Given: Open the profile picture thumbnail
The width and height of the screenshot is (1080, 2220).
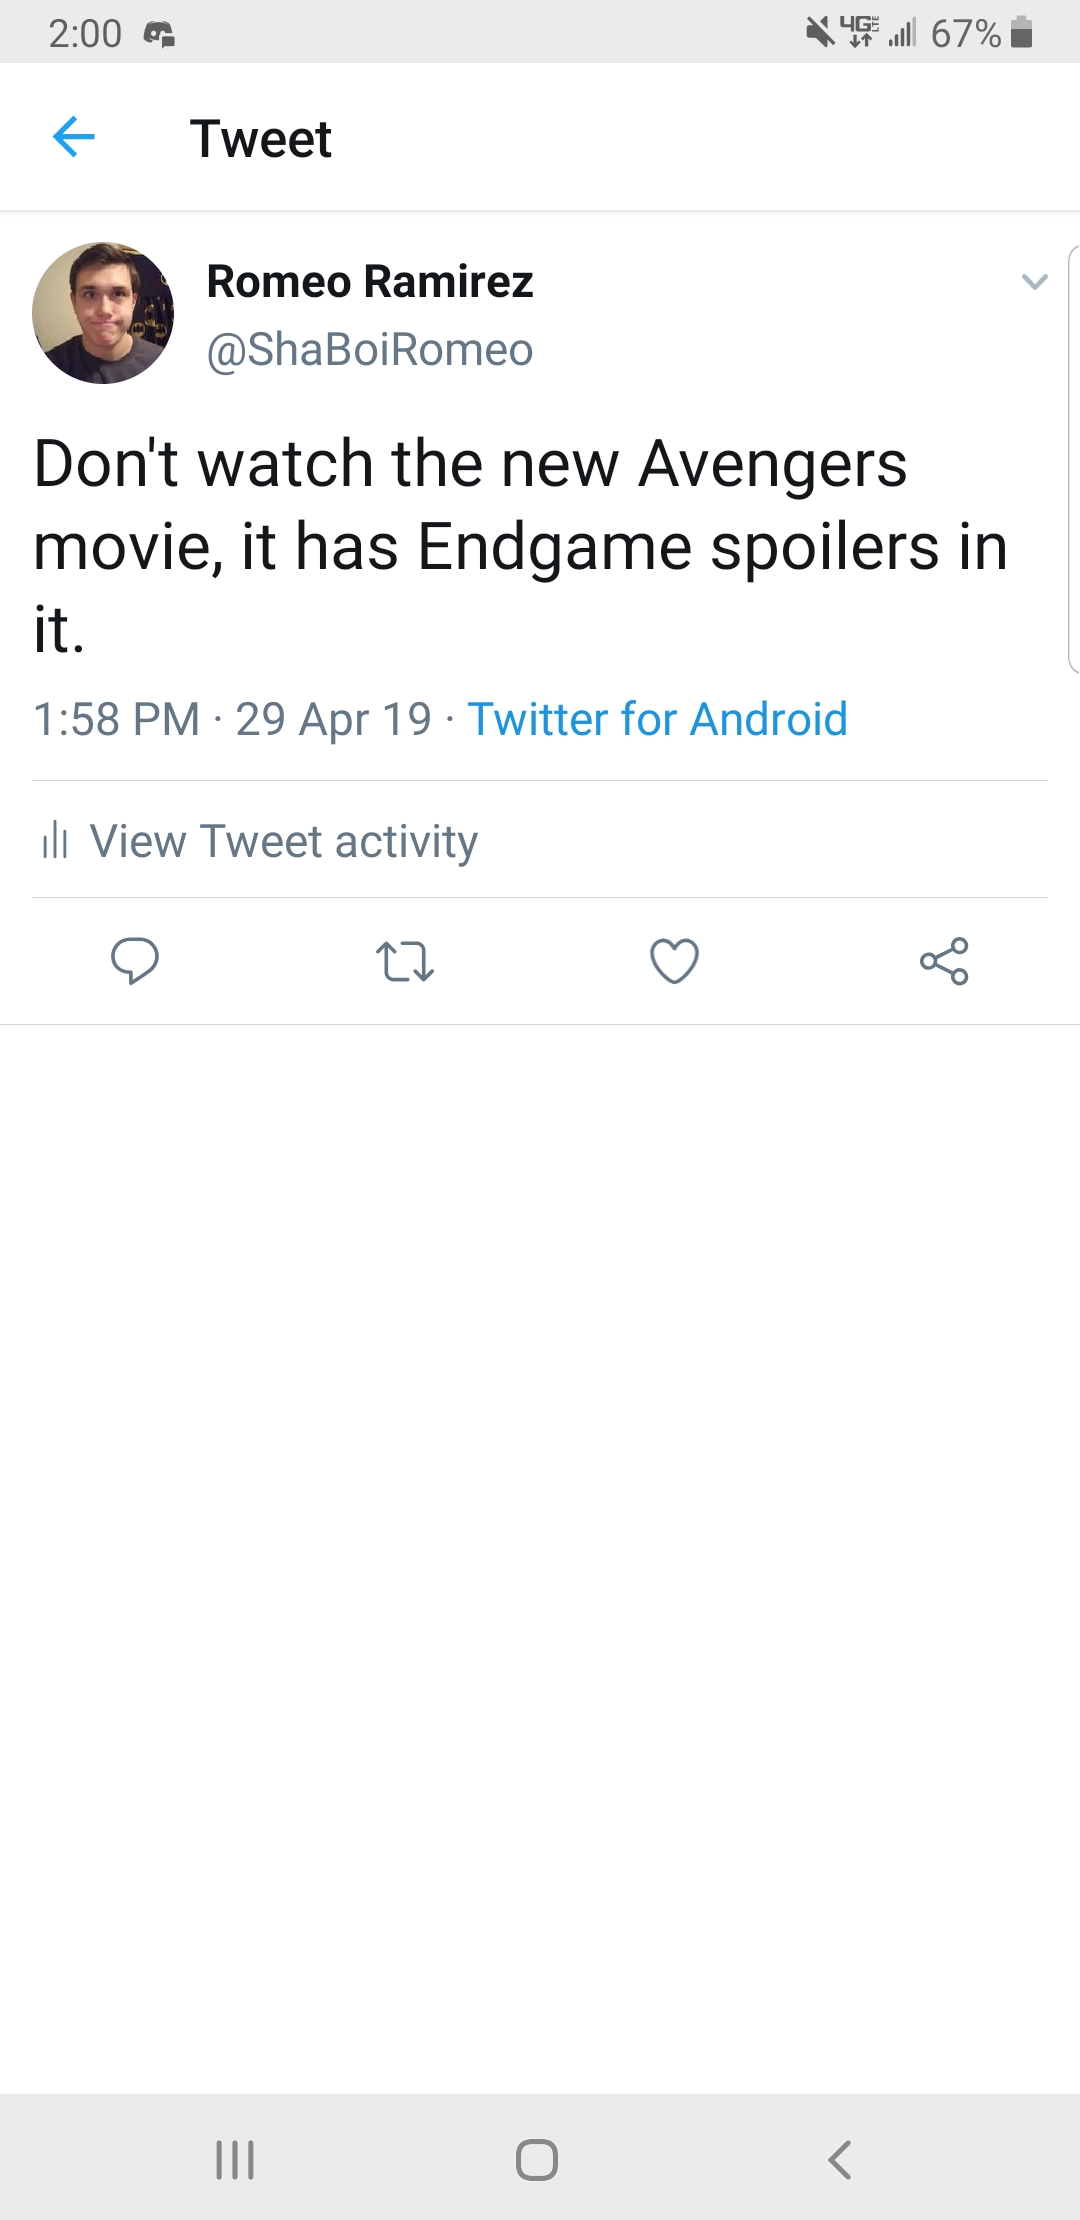Looking at the screenshot, I should tap(103, 313).
